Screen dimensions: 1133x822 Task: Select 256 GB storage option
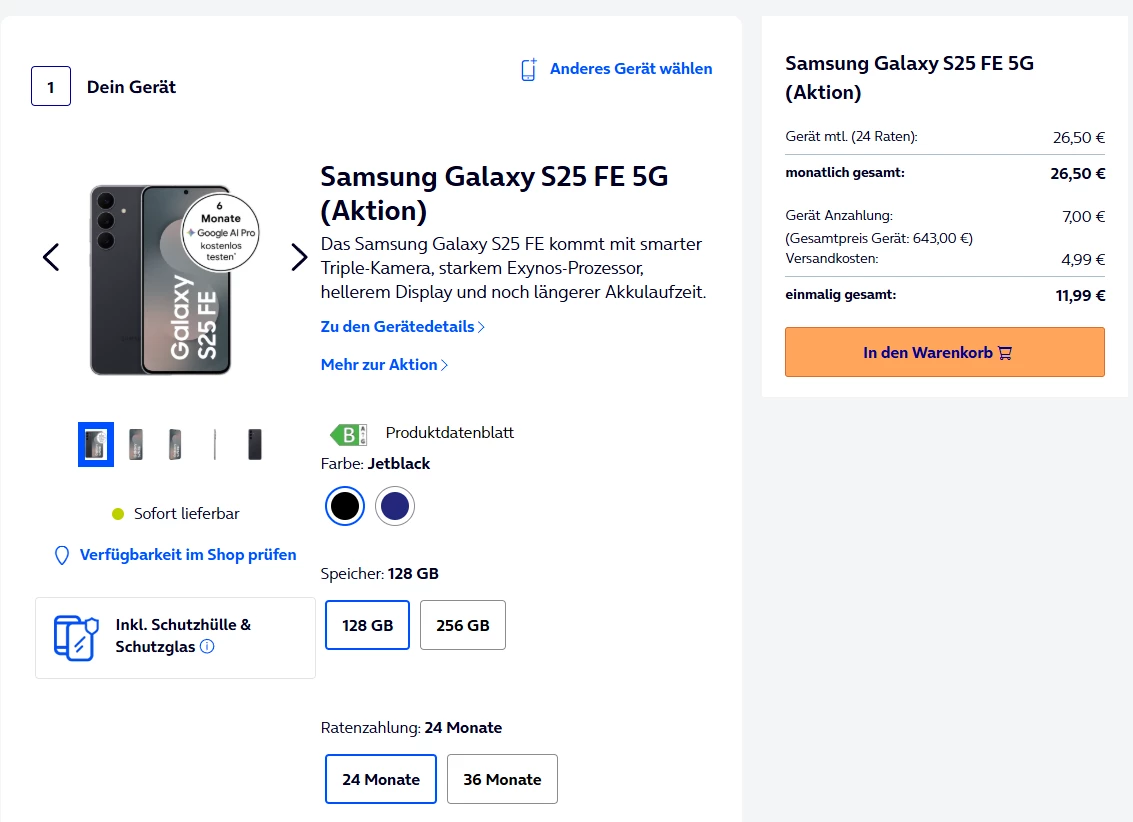pos(463,625)
